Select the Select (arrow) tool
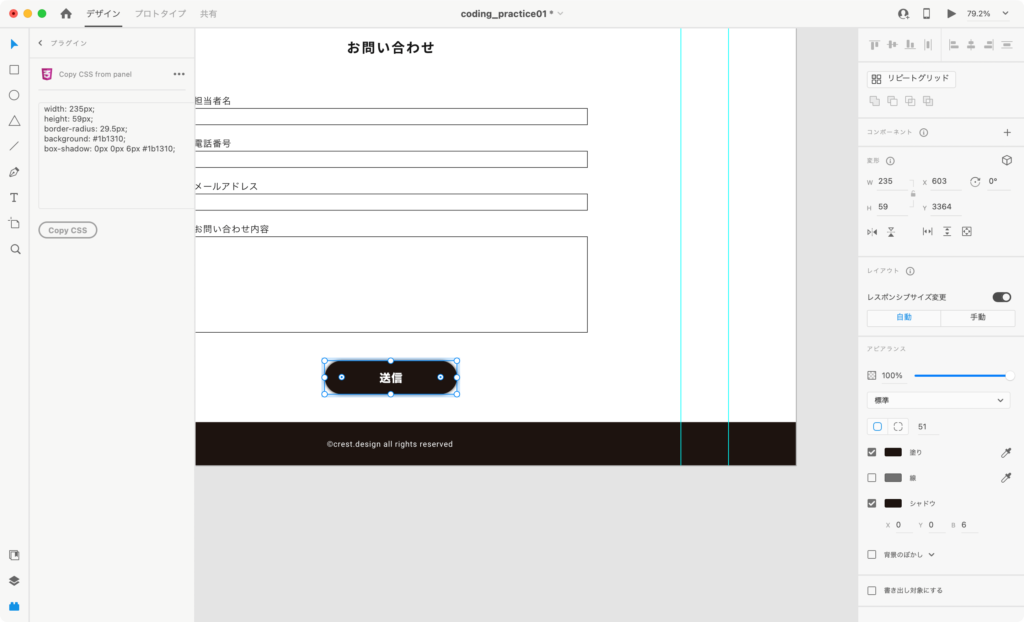The width and height of the screenshot is (1024, 622). pyautogui.click(x=14, y=44)
